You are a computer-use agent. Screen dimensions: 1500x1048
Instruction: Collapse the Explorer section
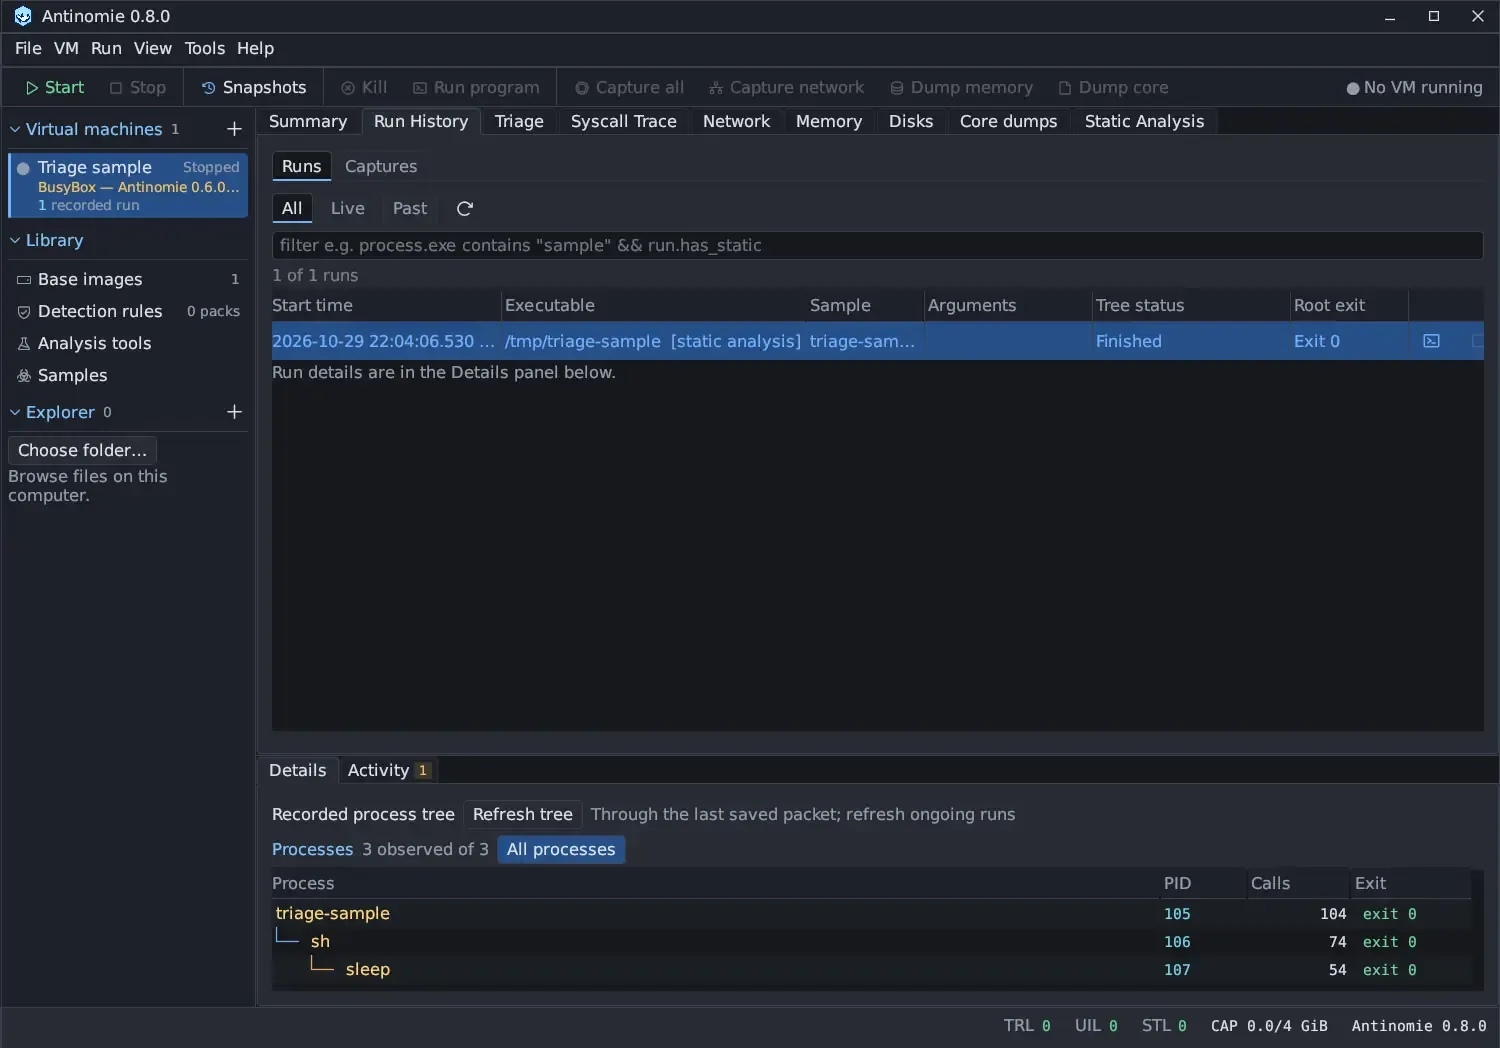pyautogui.click(x=15, y=412)
